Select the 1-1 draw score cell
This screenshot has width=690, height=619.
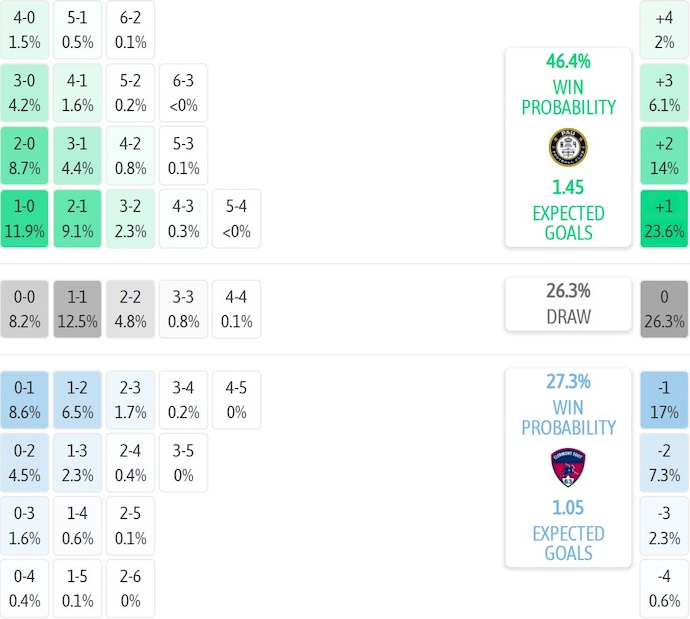pos(78,308)
